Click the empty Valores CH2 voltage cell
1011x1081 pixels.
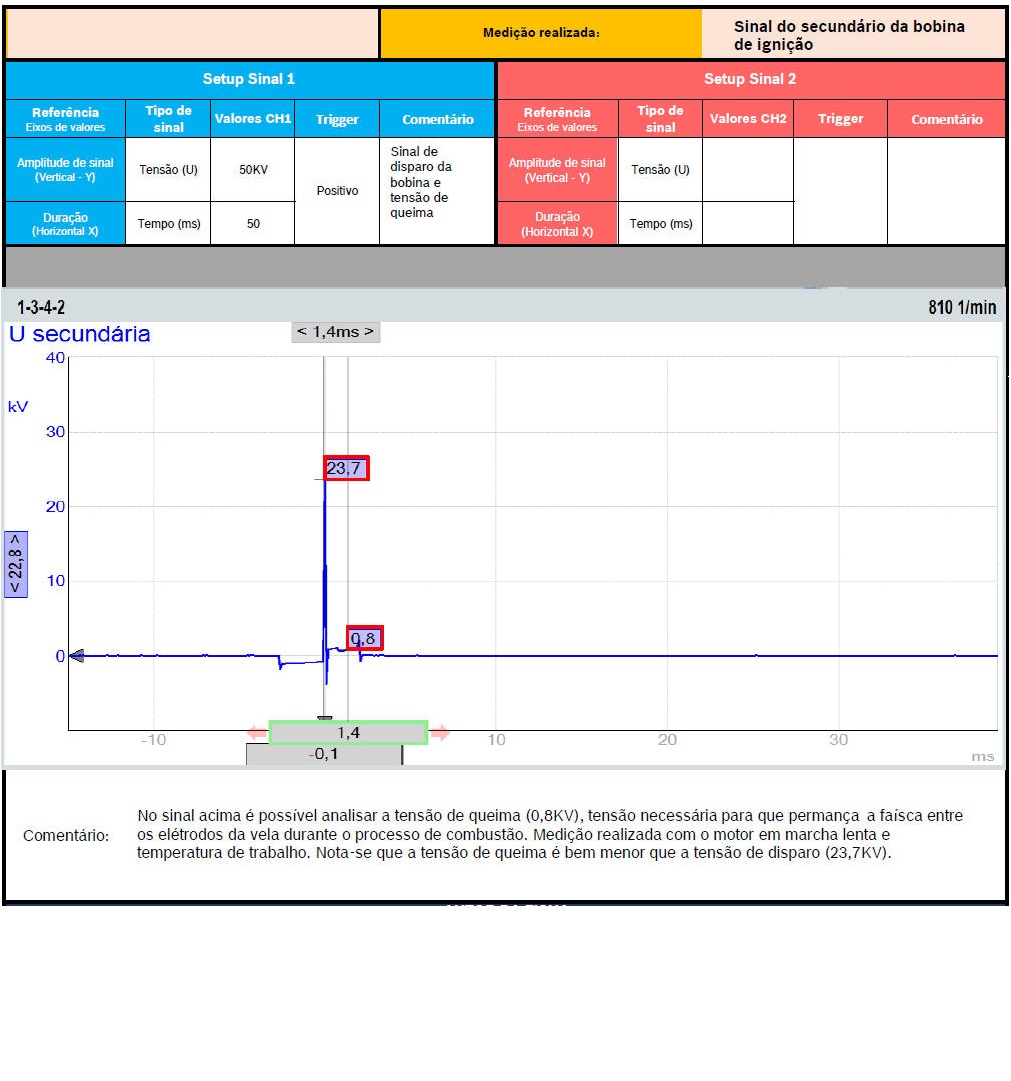747,169
